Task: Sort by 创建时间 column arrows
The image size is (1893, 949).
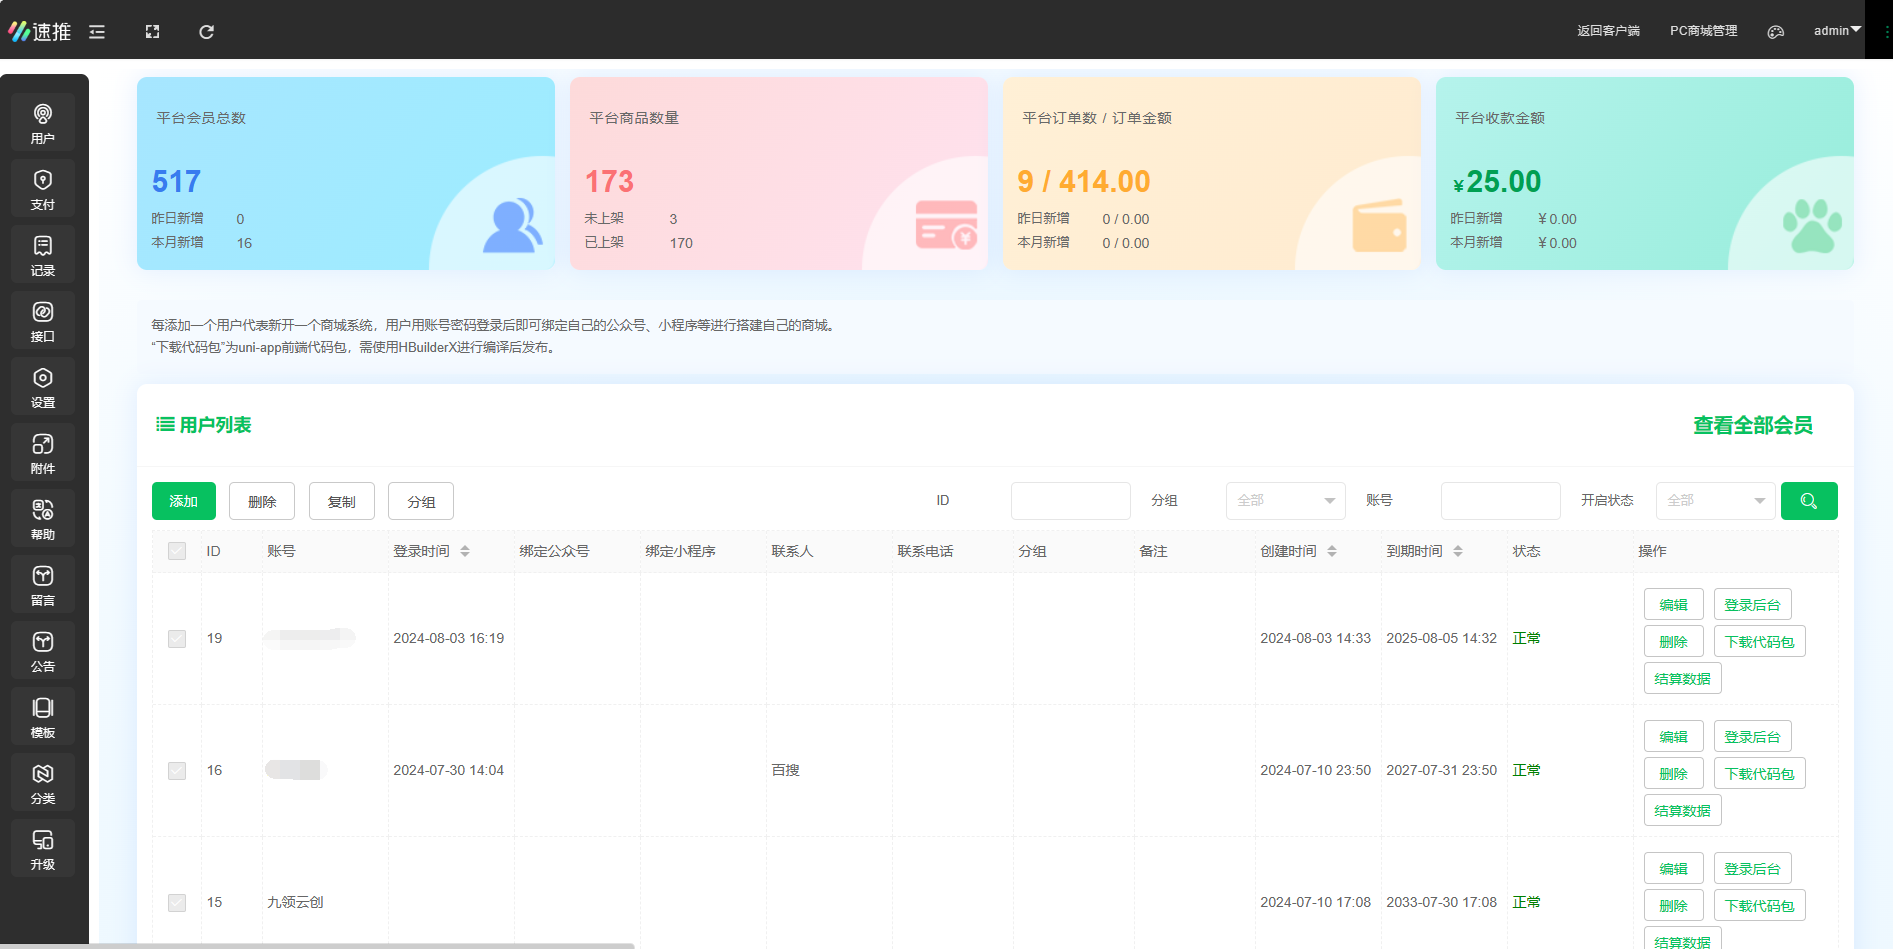Action: coord(1332,551)
